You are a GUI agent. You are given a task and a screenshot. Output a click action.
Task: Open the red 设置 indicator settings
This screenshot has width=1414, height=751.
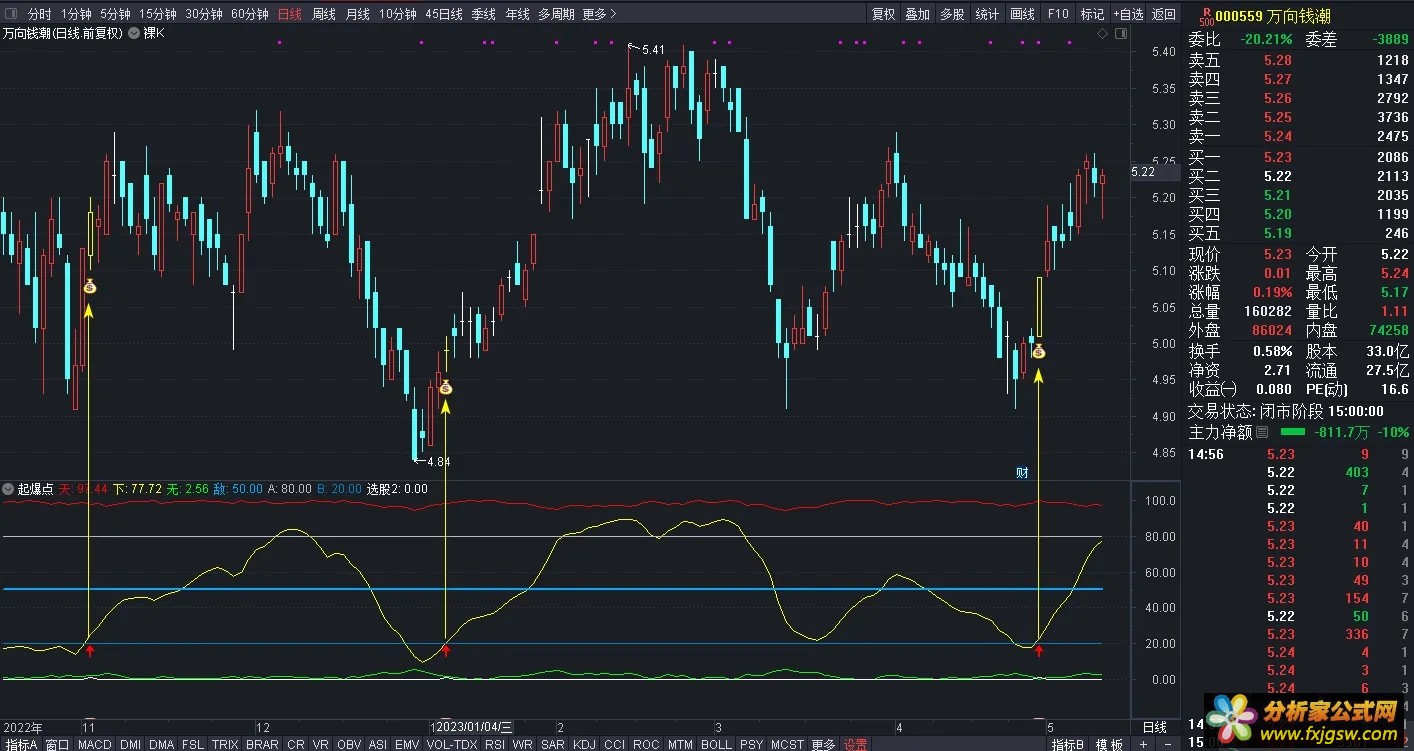tap(855, 744)
